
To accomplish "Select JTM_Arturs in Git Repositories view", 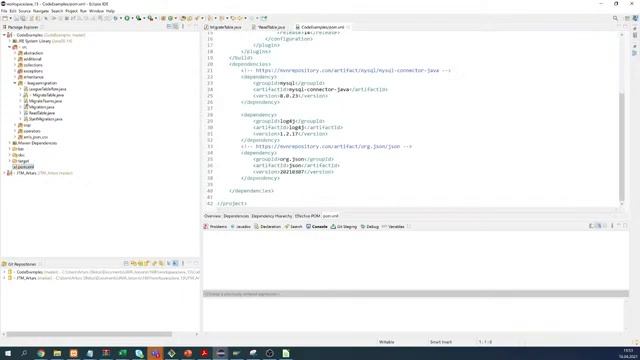I will (x=26, y=278).
